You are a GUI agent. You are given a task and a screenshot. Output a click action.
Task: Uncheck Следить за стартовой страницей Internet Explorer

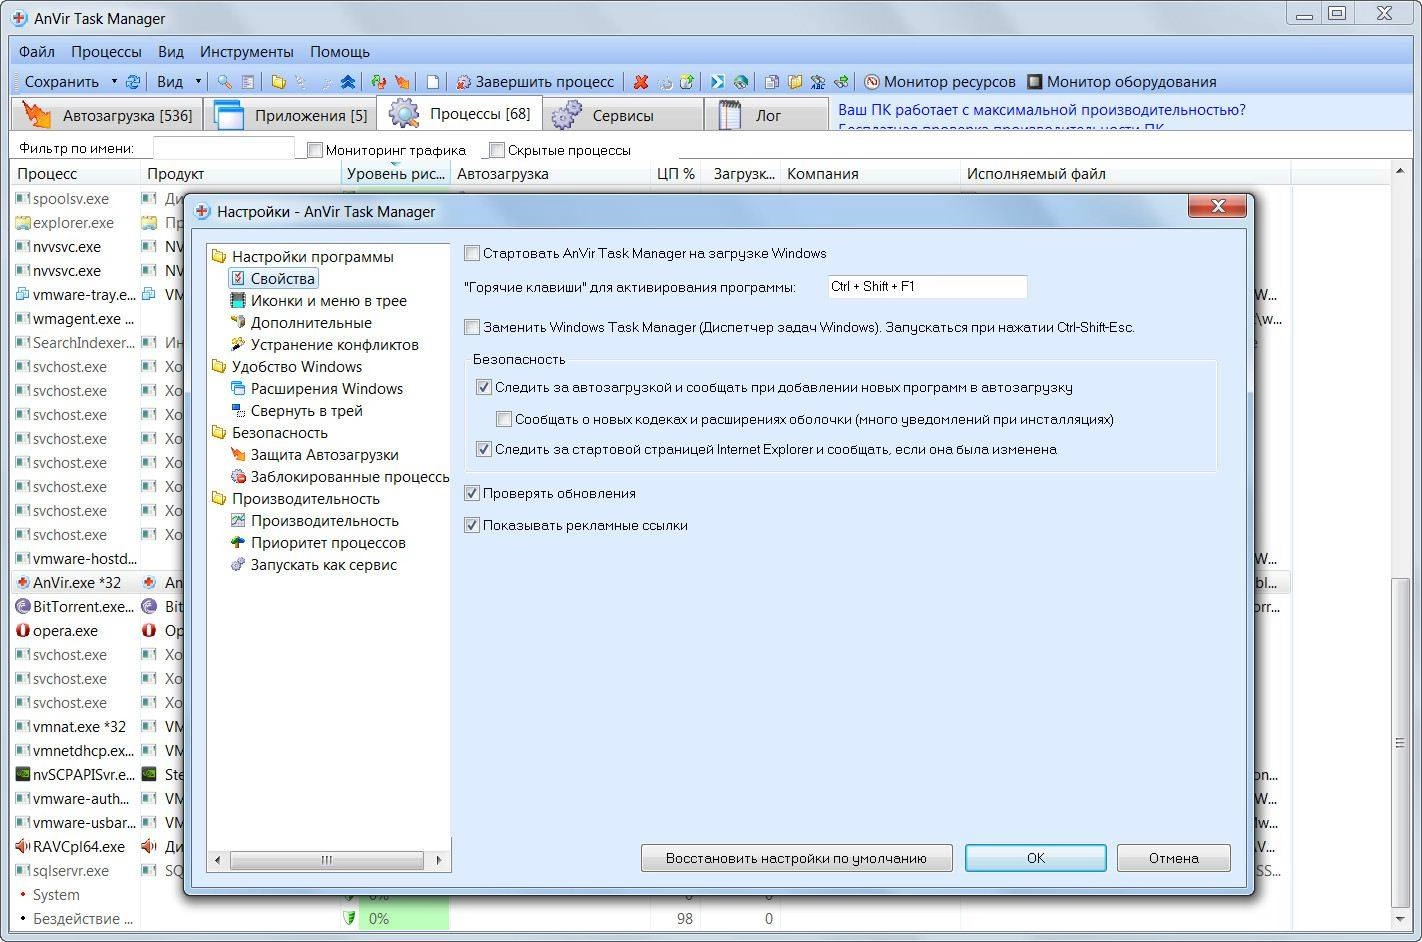click(484, 449)
